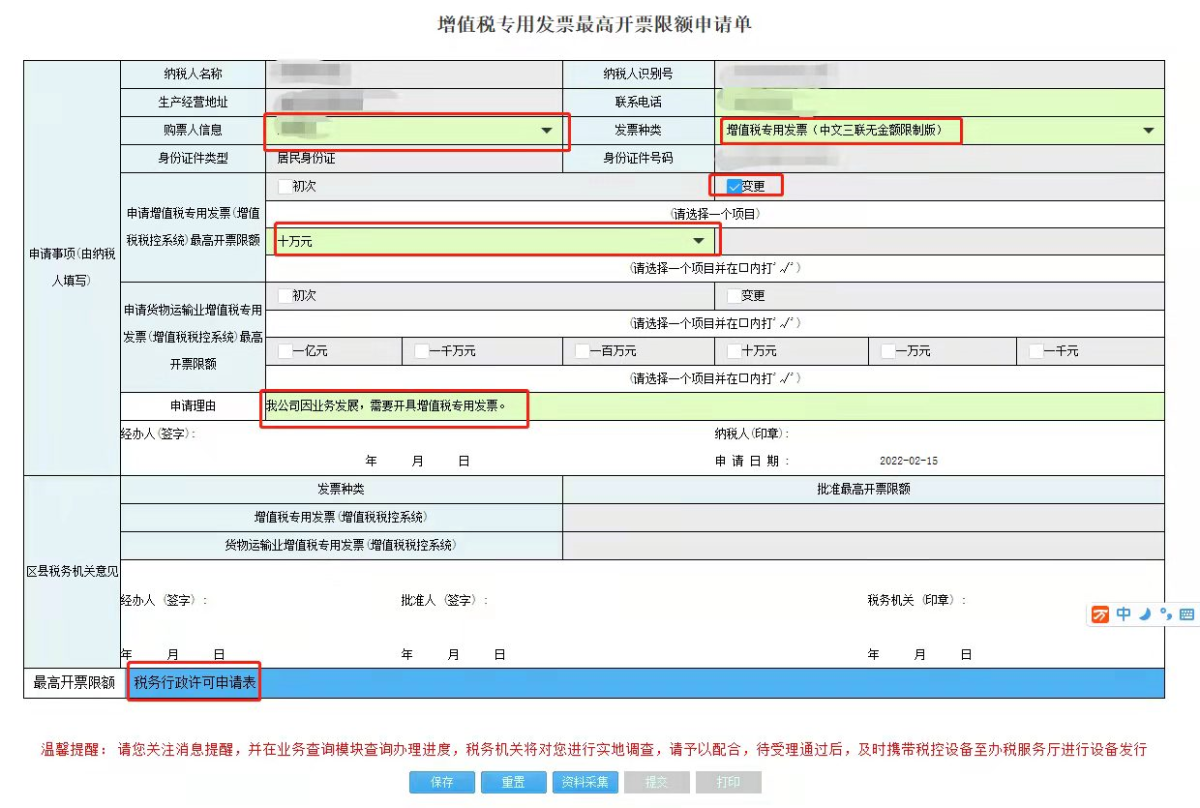Select the 一百万元 checkbox
The height and width of the screenshot is (808, 1200).
pos(582,351)
